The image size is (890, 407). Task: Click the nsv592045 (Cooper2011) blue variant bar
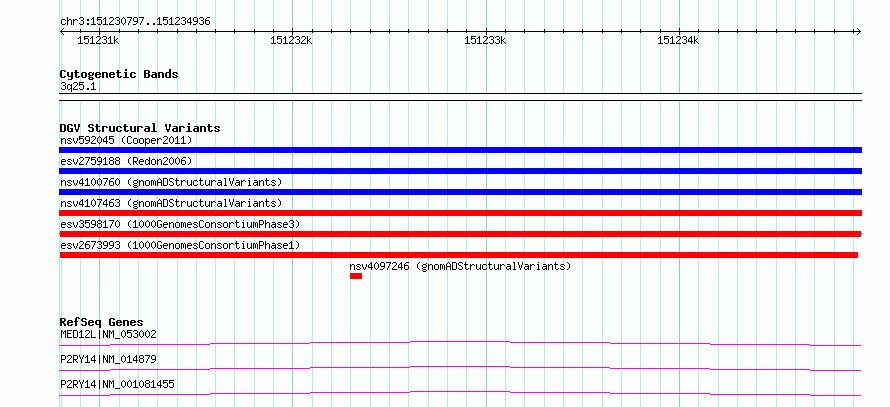point(460,150)
